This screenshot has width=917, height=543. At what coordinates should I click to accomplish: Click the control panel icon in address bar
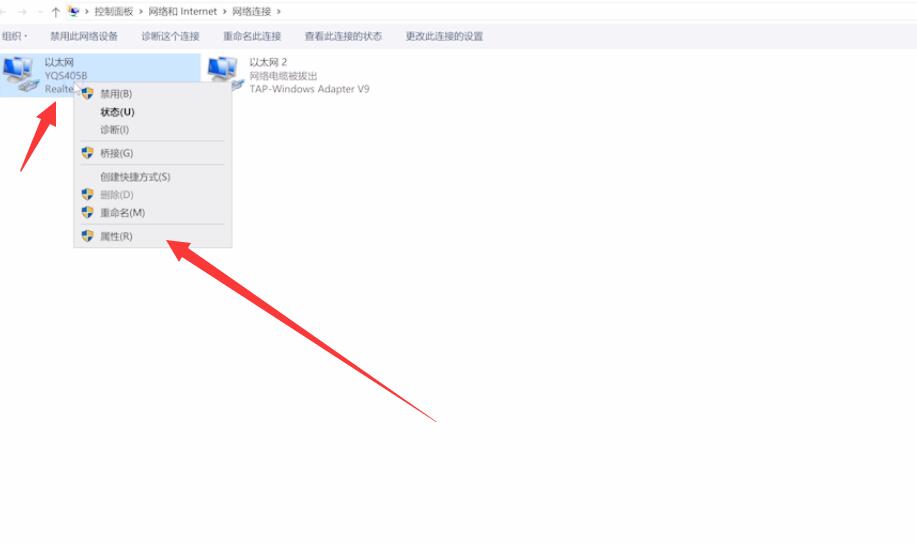pos(73,11)
